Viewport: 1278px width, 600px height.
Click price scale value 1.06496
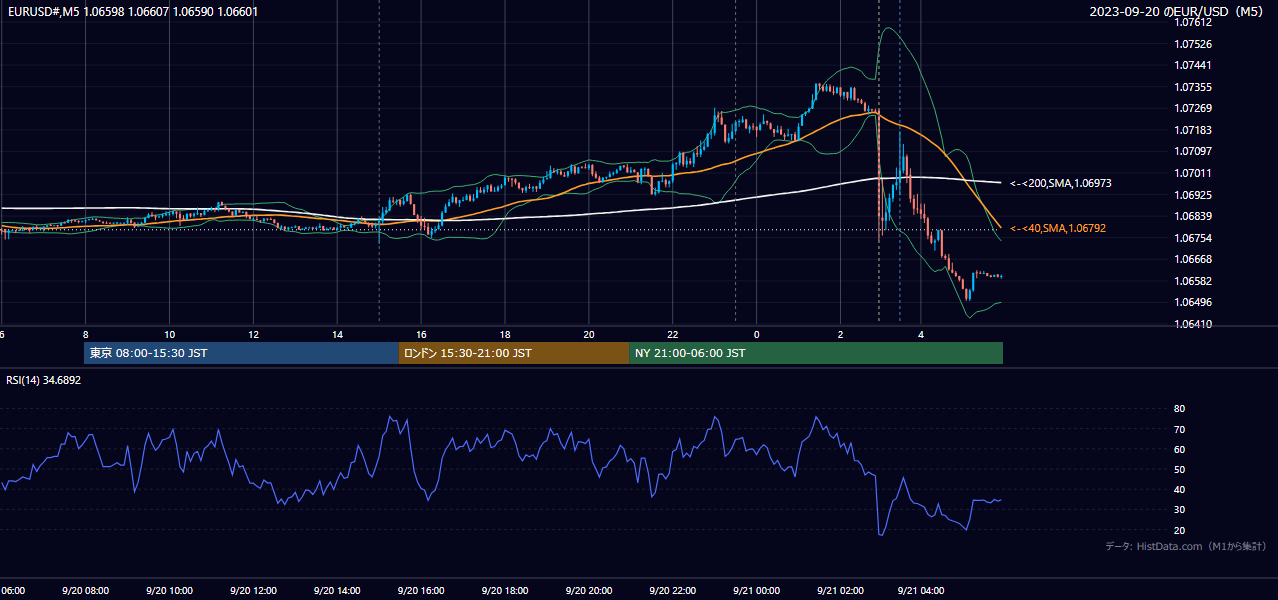1193,302
